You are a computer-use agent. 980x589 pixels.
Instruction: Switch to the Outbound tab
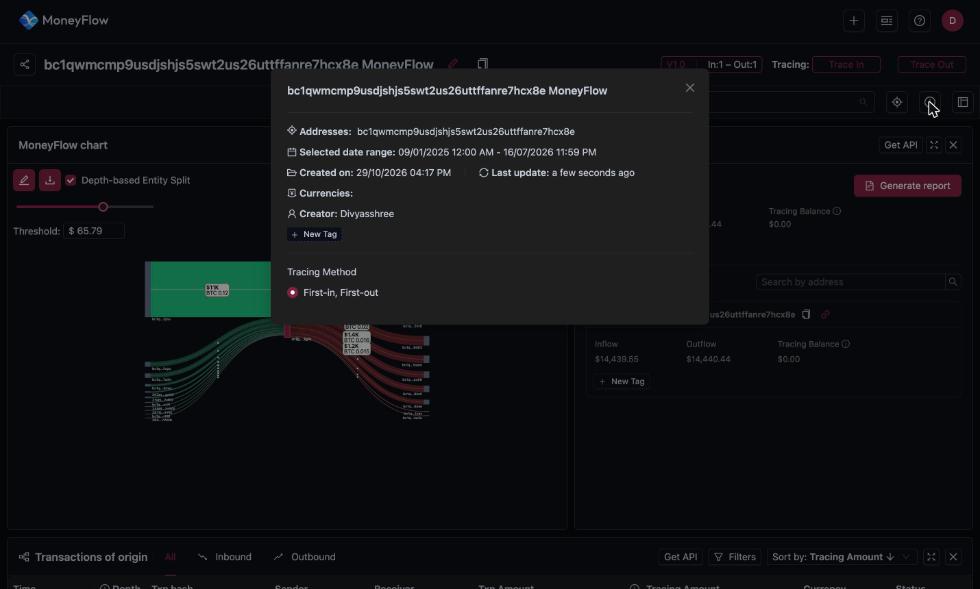pyautogui.click(x=304, y=557)
